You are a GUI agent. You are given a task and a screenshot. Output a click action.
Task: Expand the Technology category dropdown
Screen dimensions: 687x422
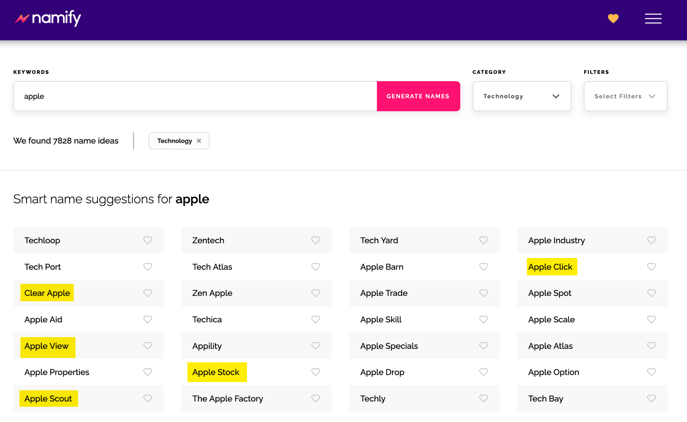pyautogui.click(x=521, y=96)
